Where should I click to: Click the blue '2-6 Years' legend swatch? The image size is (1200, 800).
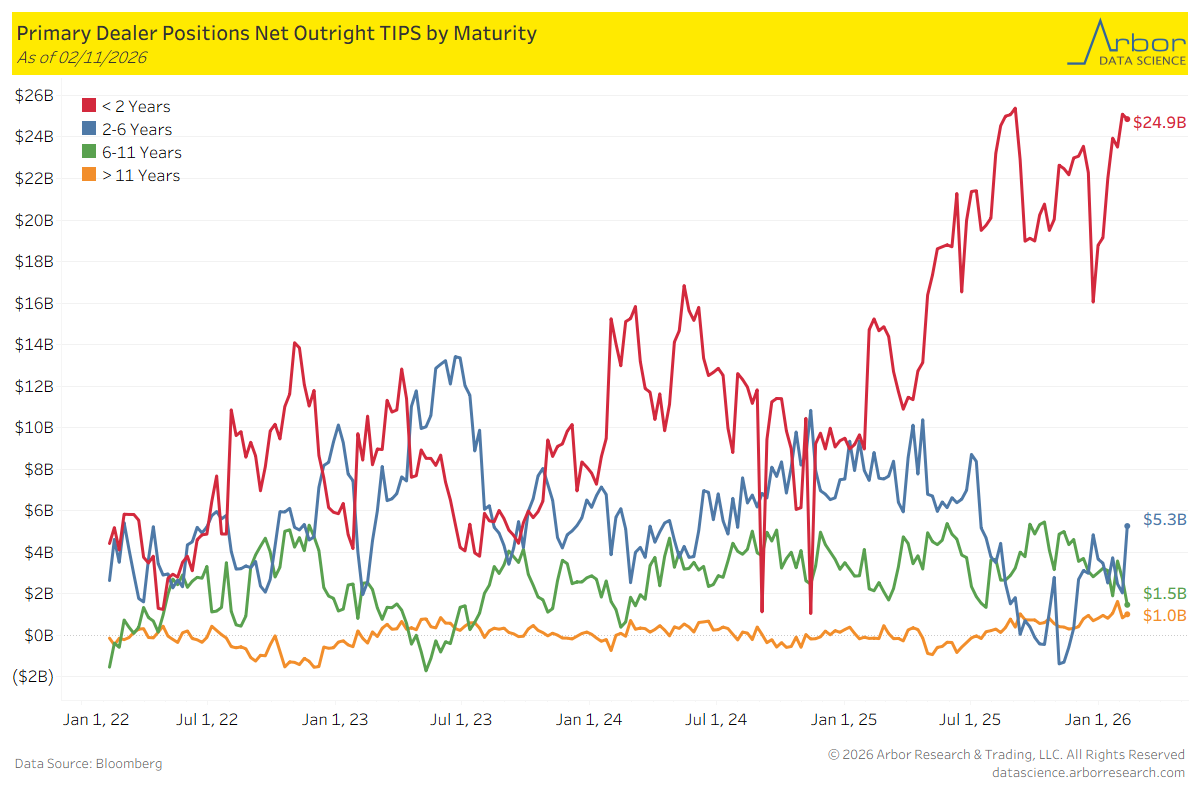[x=88, y=129]
